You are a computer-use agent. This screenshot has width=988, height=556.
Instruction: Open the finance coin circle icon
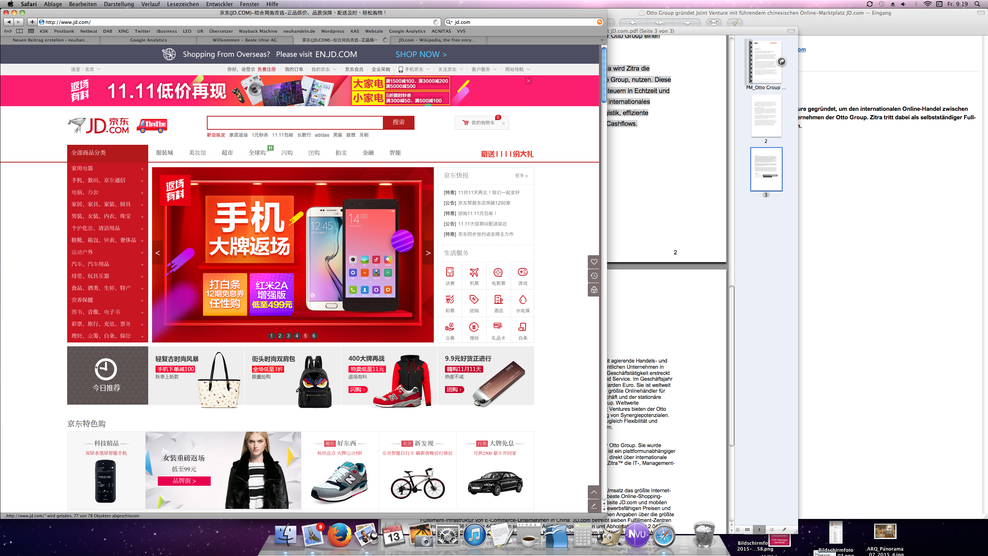click(x=474, y=327)
